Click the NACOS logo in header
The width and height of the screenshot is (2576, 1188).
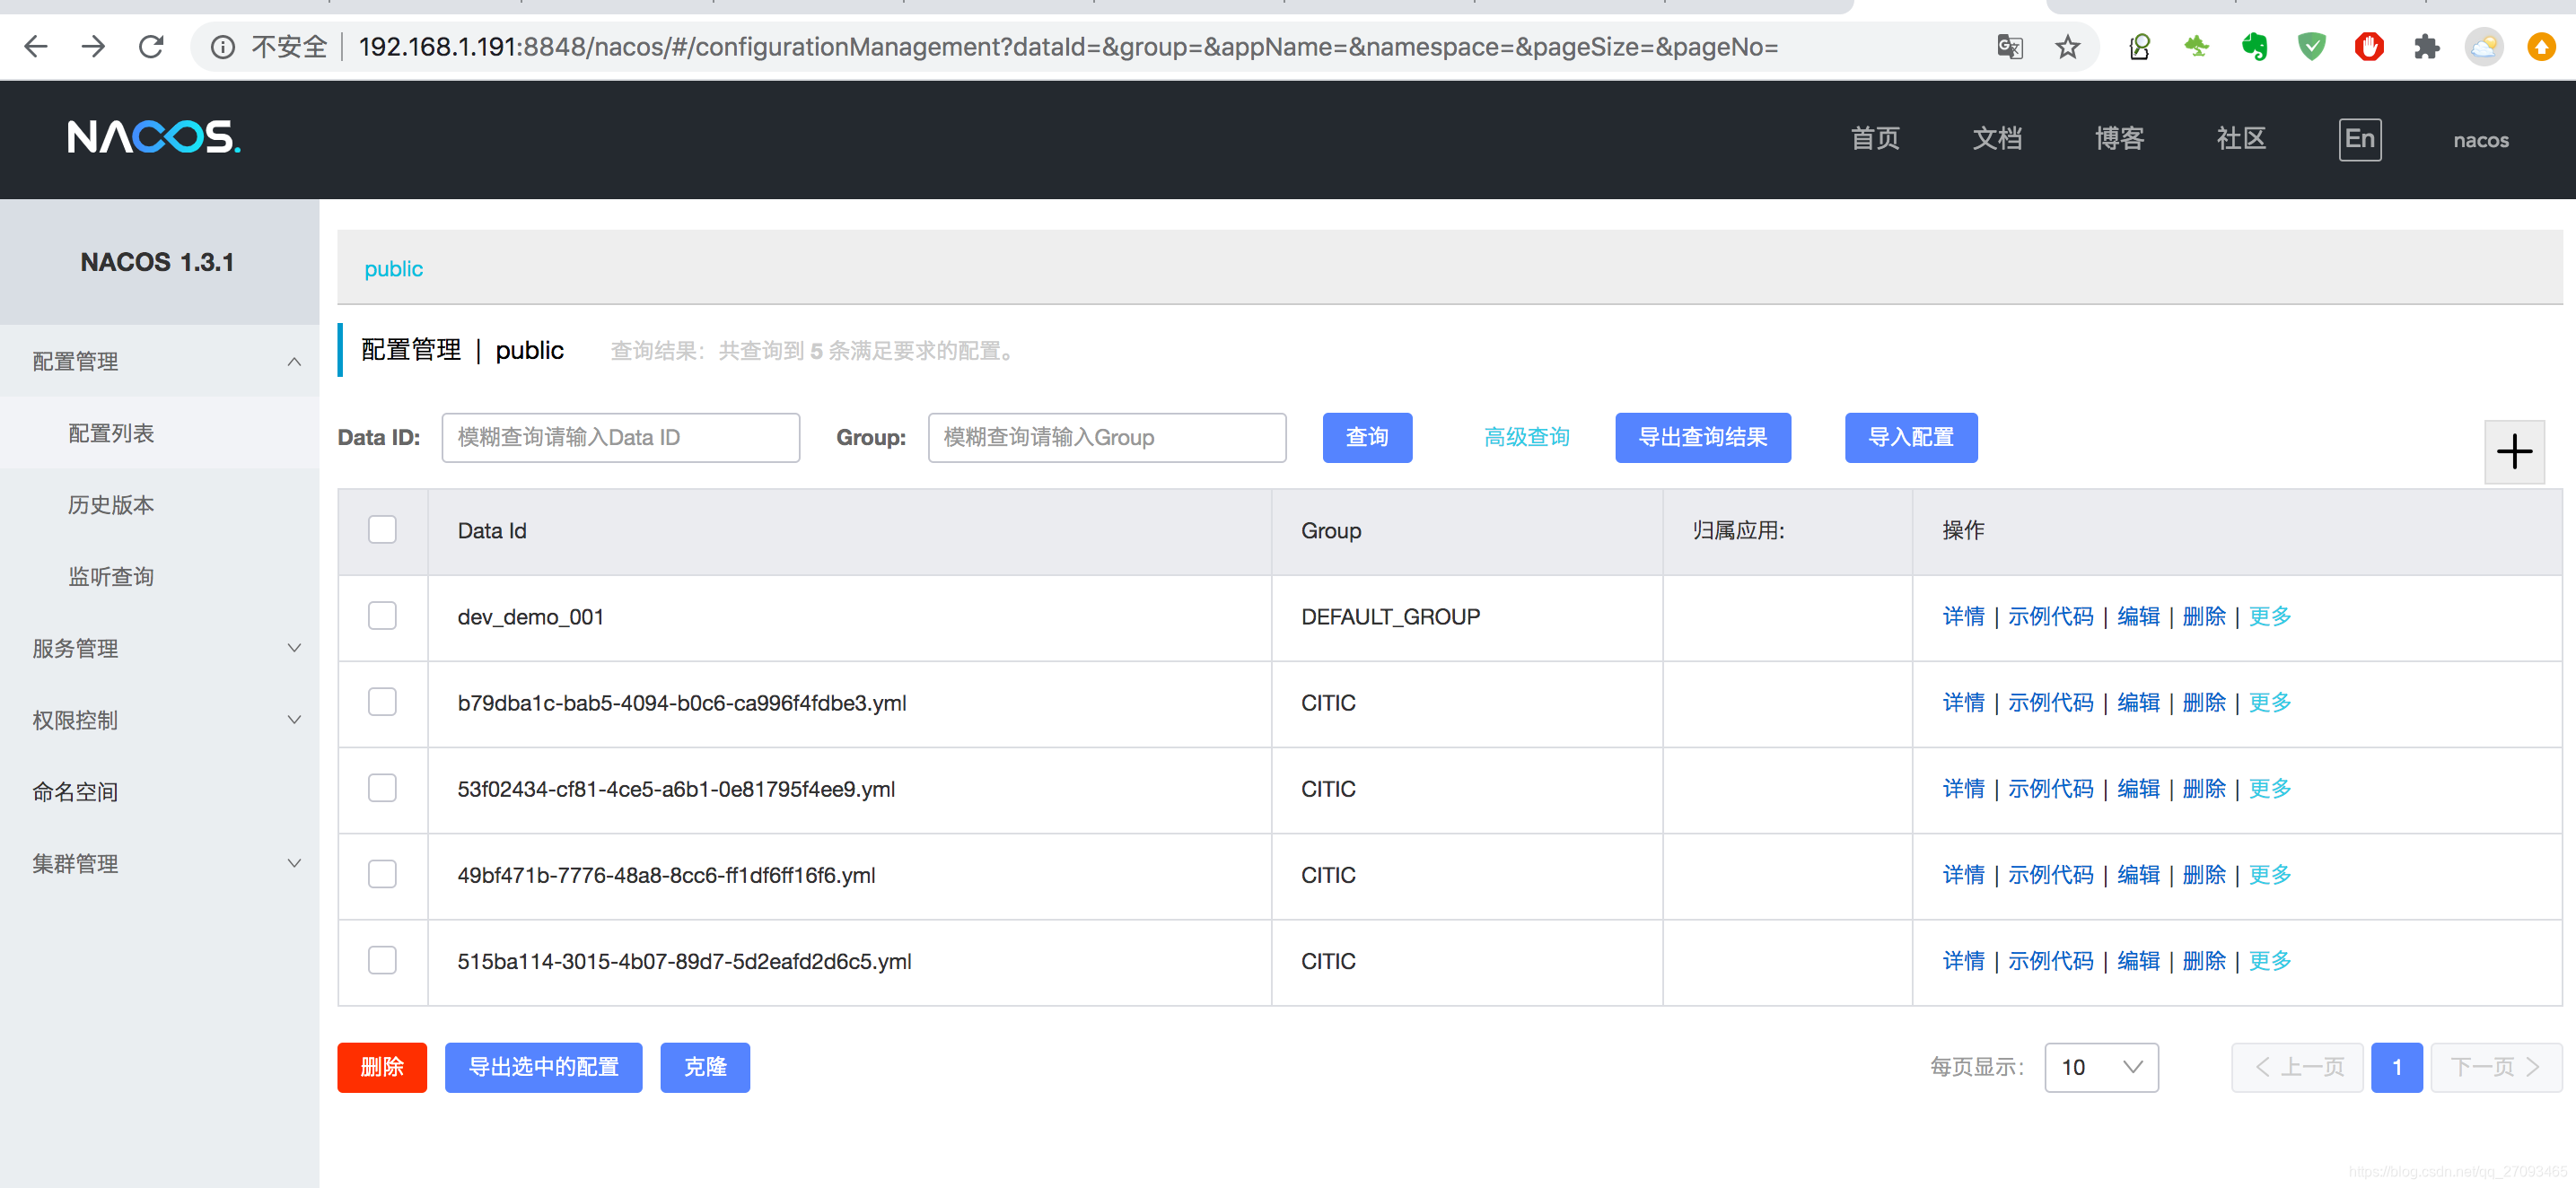(154, 138)
